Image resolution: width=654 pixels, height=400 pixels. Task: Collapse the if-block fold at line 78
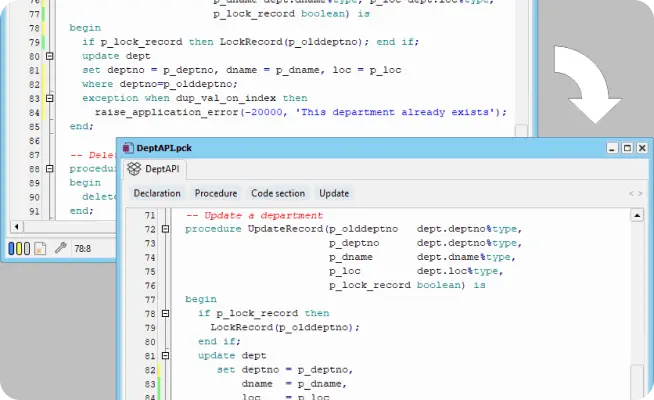[x=166, y=313]
